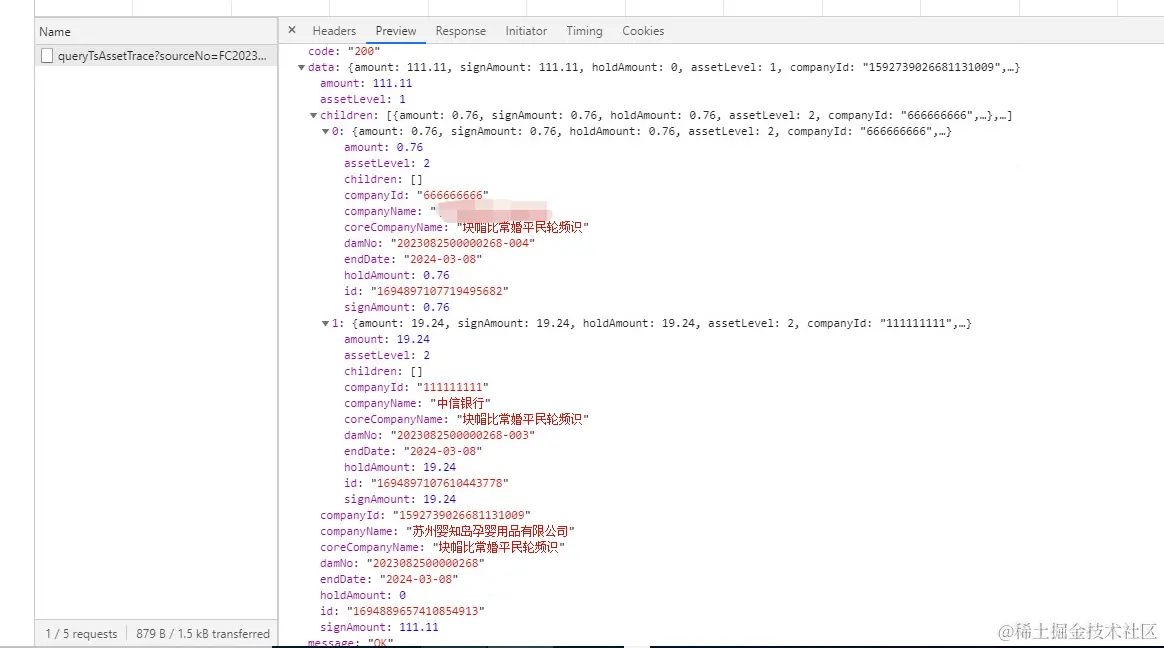1164x648 pixels.
Task: Select amount: 19.24 line
Action: pos(387,339)
